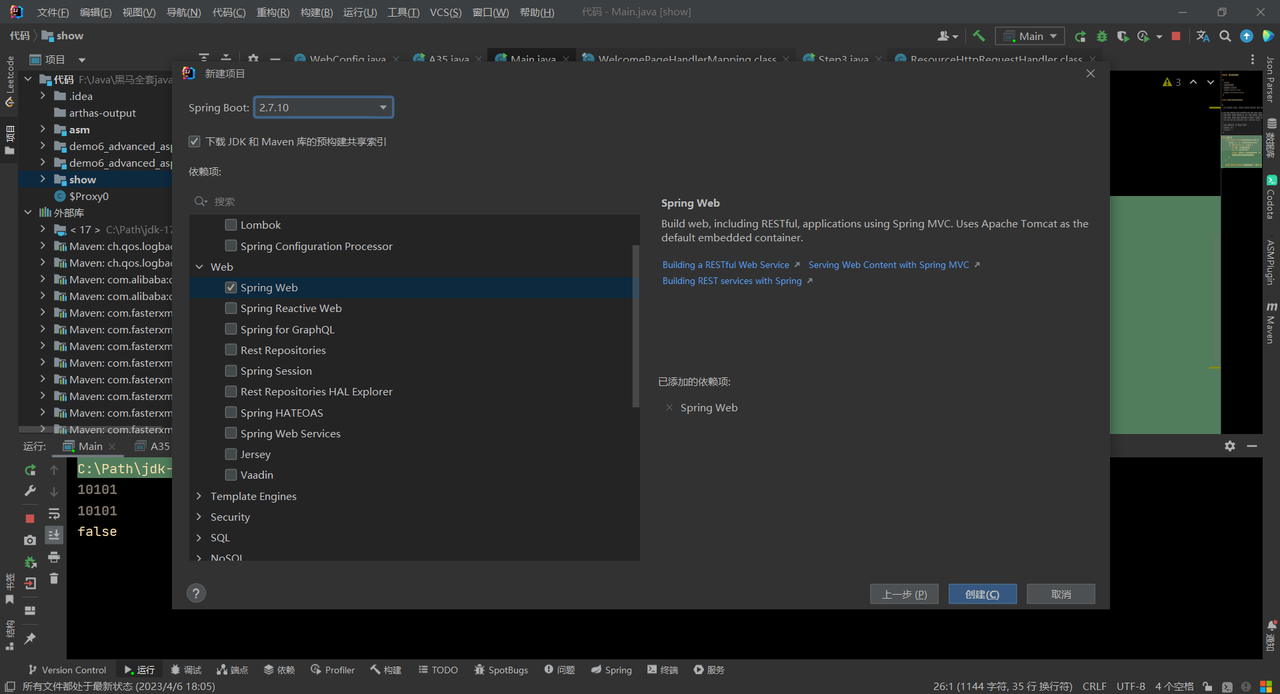Open the 编辑(E) menu
The width and height of the screenshot is (1280, 694).
tap(96, 12)
